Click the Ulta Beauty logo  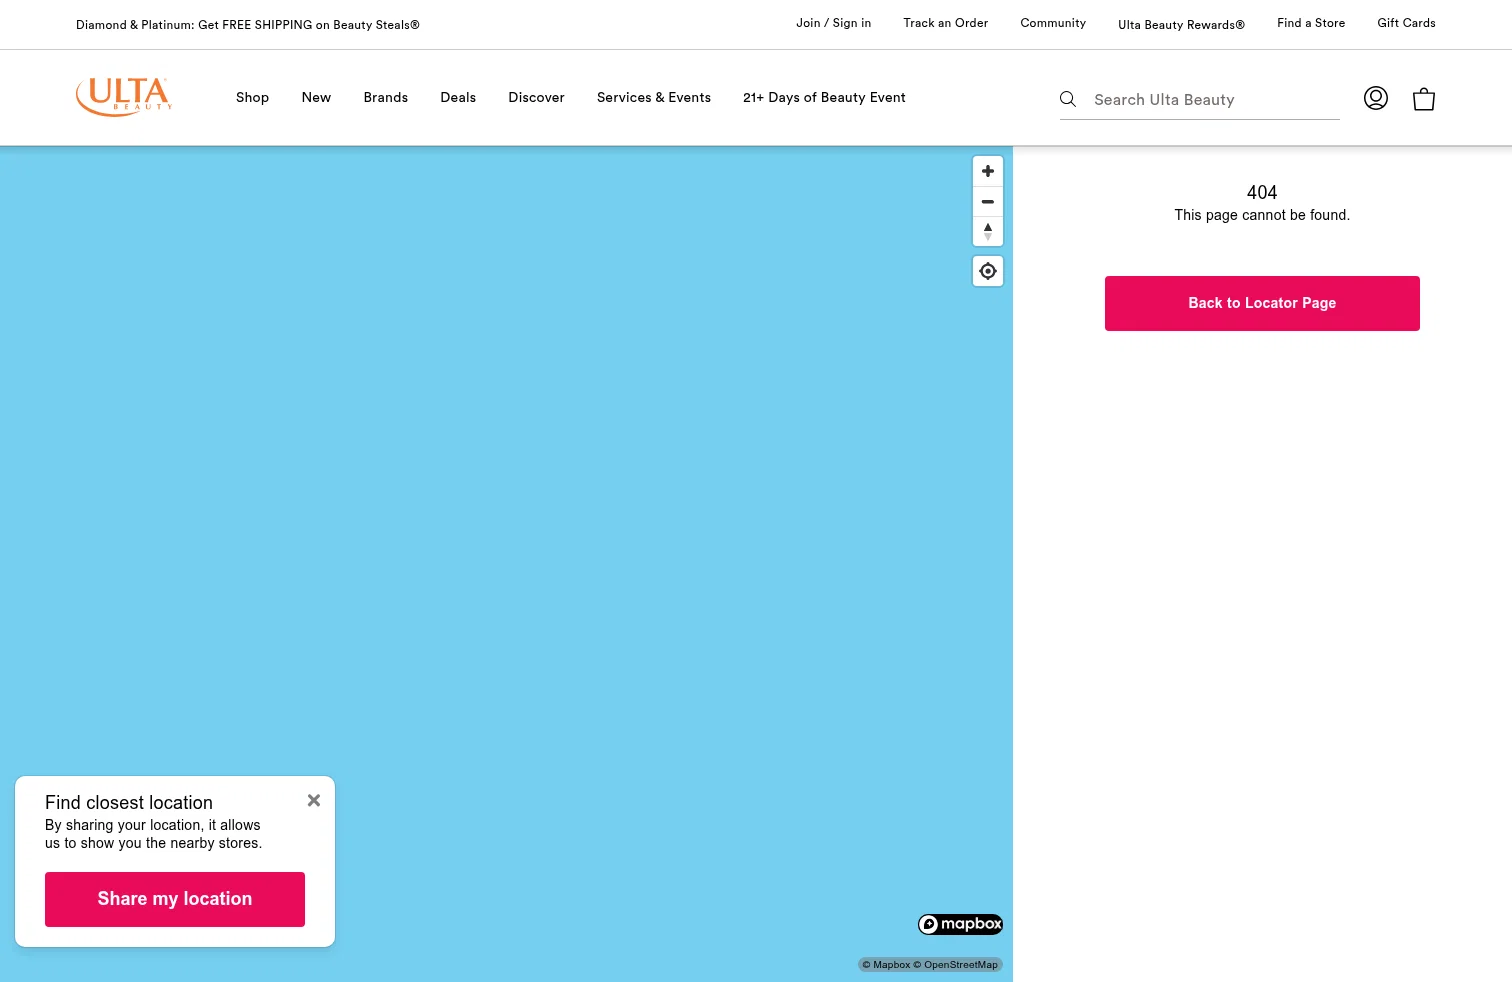pos(124,97)
